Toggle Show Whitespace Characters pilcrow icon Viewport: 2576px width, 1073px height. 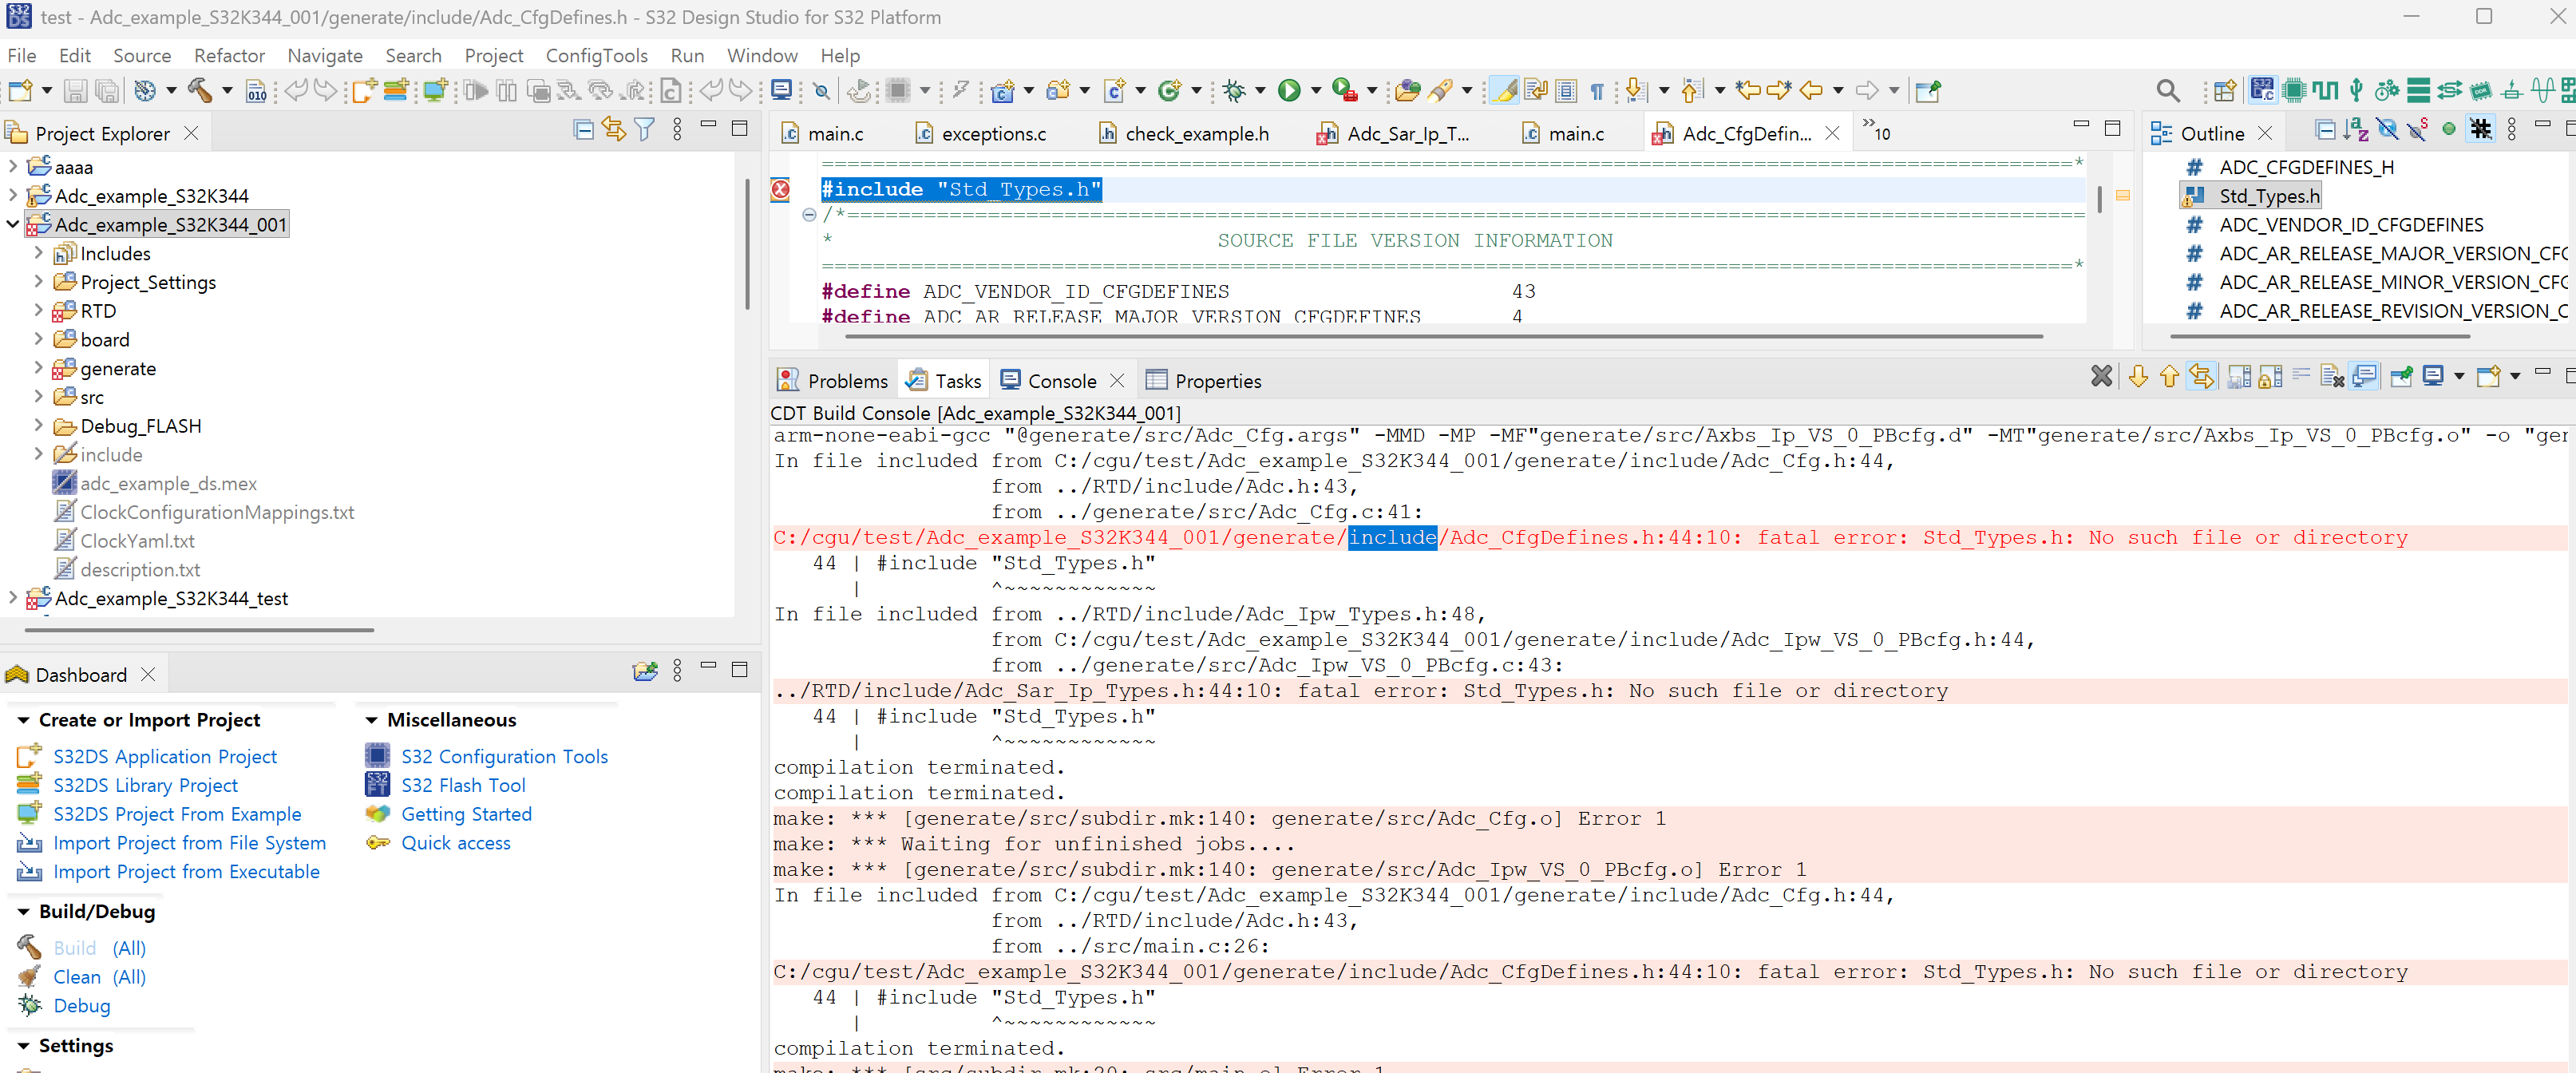1597,91
